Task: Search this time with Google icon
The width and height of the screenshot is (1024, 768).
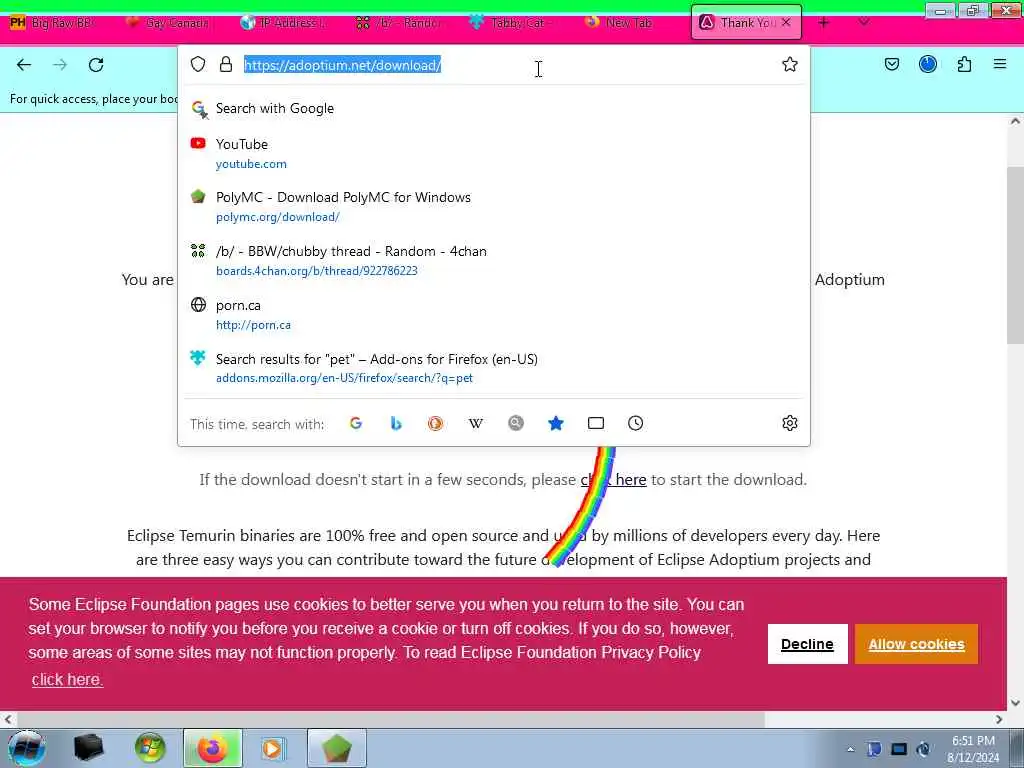Action: point(356,423)
